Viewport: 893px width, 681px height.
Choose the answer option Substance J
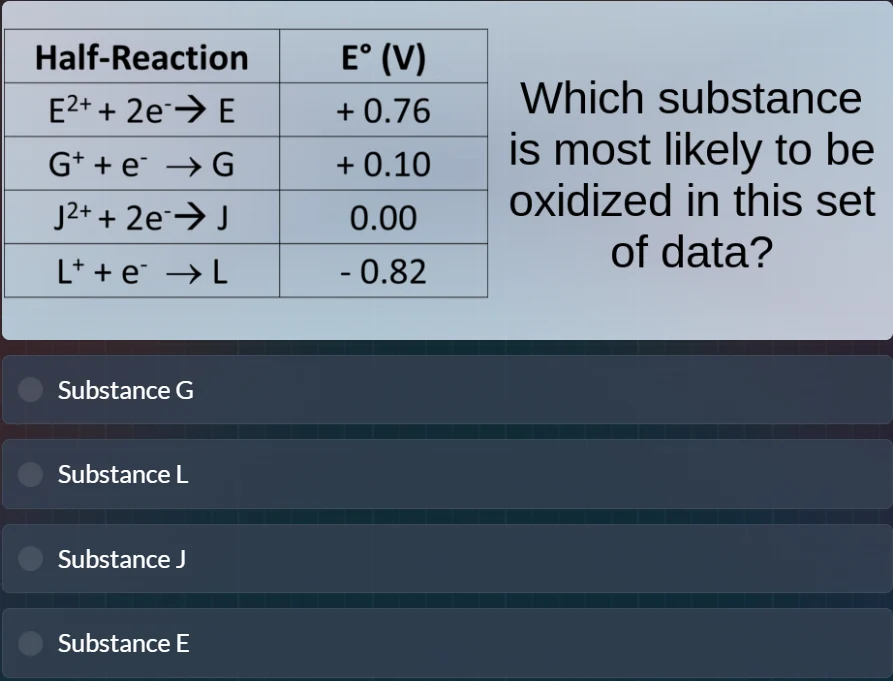pyautogui.click(x=120, y=559)
